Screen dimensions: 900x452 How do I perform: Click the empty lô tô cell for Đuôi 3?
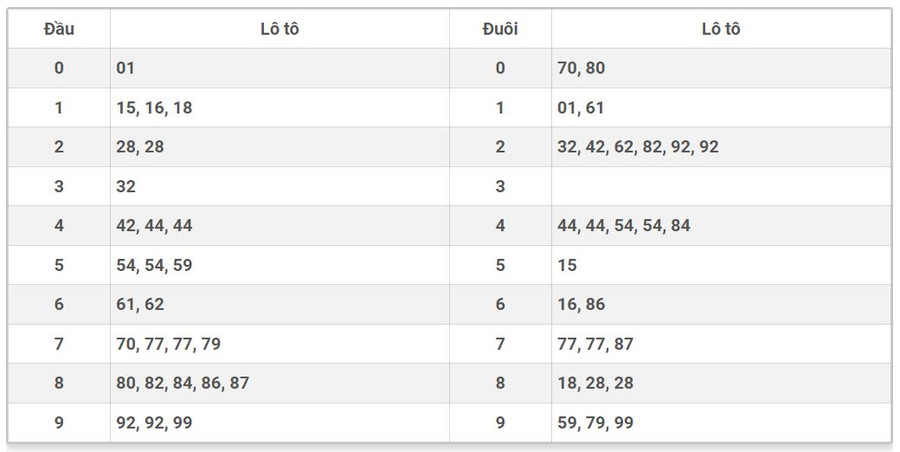pos(720,187)
